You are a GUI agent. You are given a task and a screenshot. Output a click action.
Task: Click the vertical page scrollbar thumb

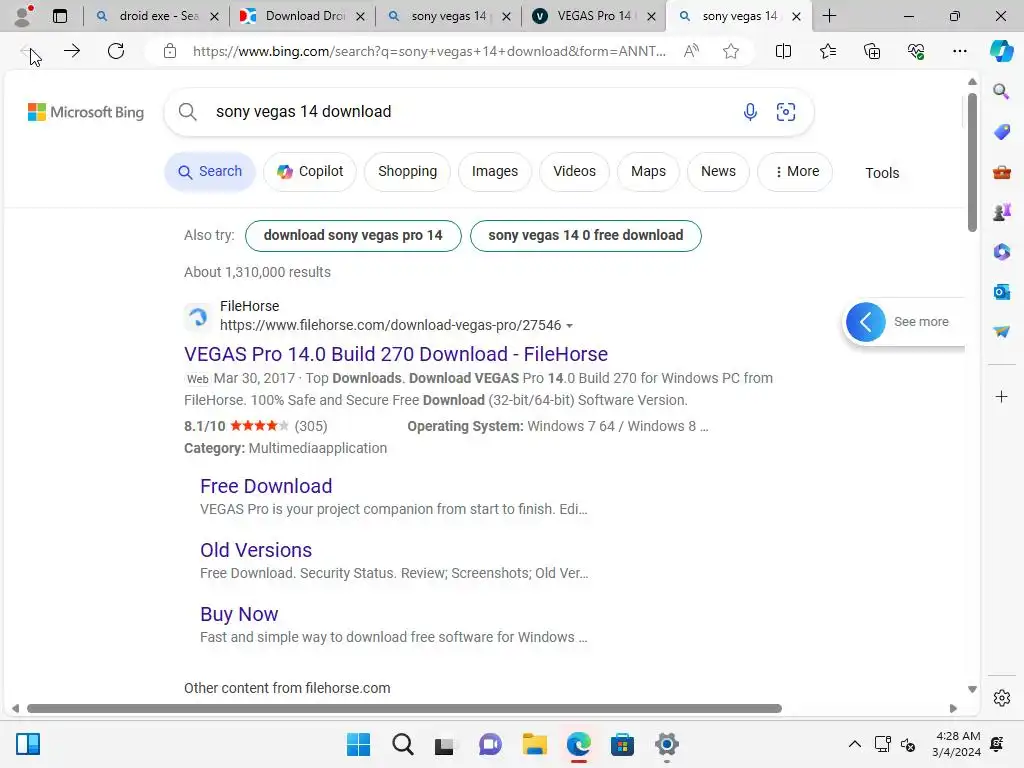click(x=972, y=162)
